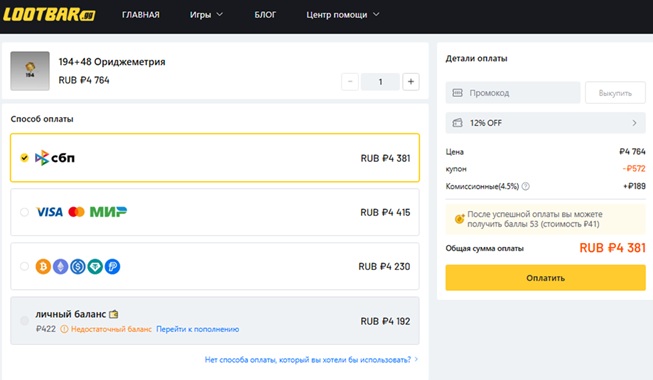Click the coupon icon beside 12% OFF

point(457,123)
